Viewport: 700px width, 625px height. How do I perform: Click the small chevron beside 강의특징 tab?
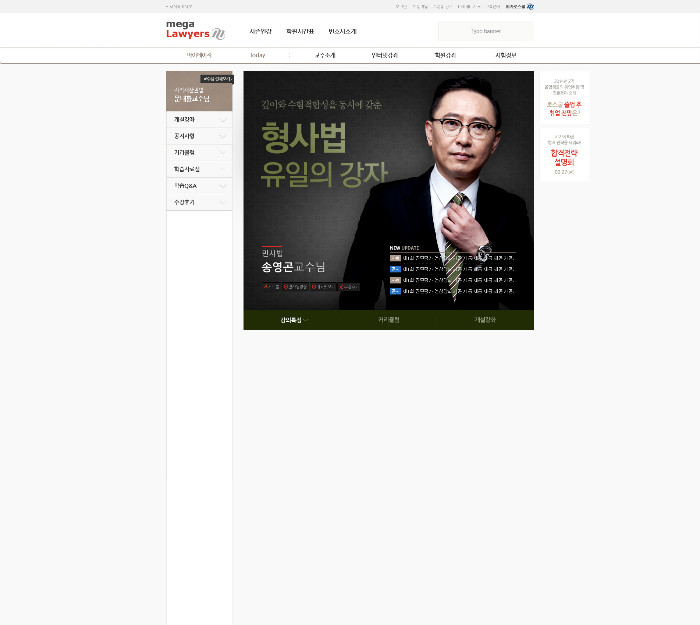pos(306,320)
